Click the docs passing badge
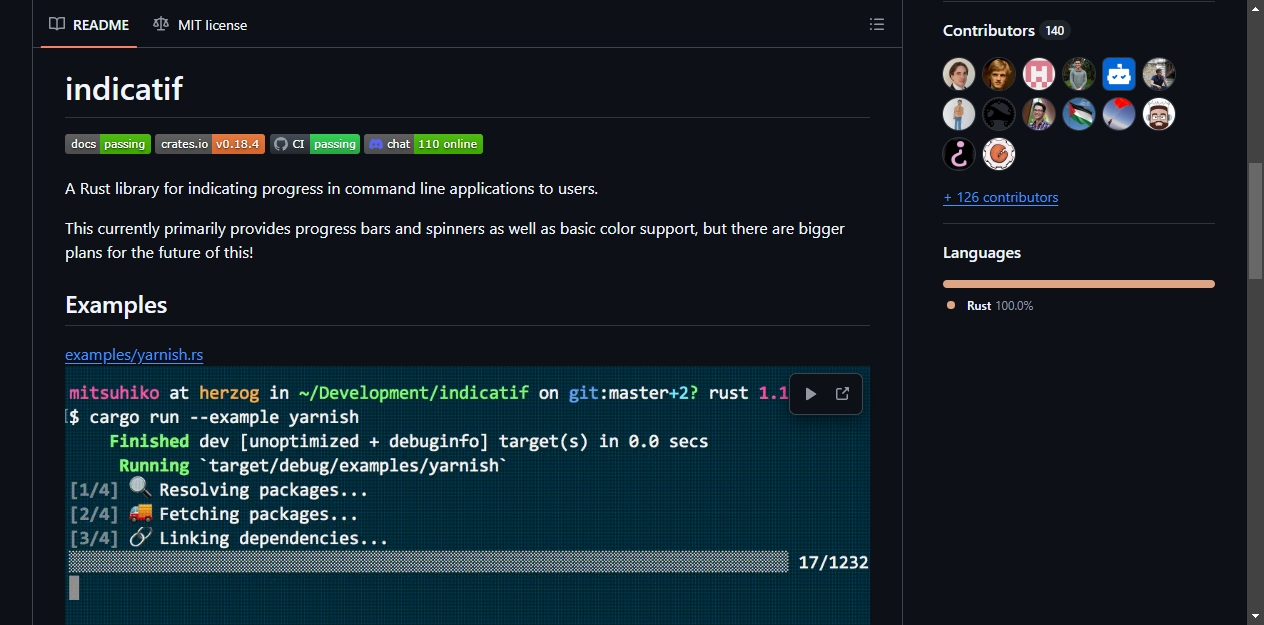The image size is (1264, 625). tap(108, 144)
